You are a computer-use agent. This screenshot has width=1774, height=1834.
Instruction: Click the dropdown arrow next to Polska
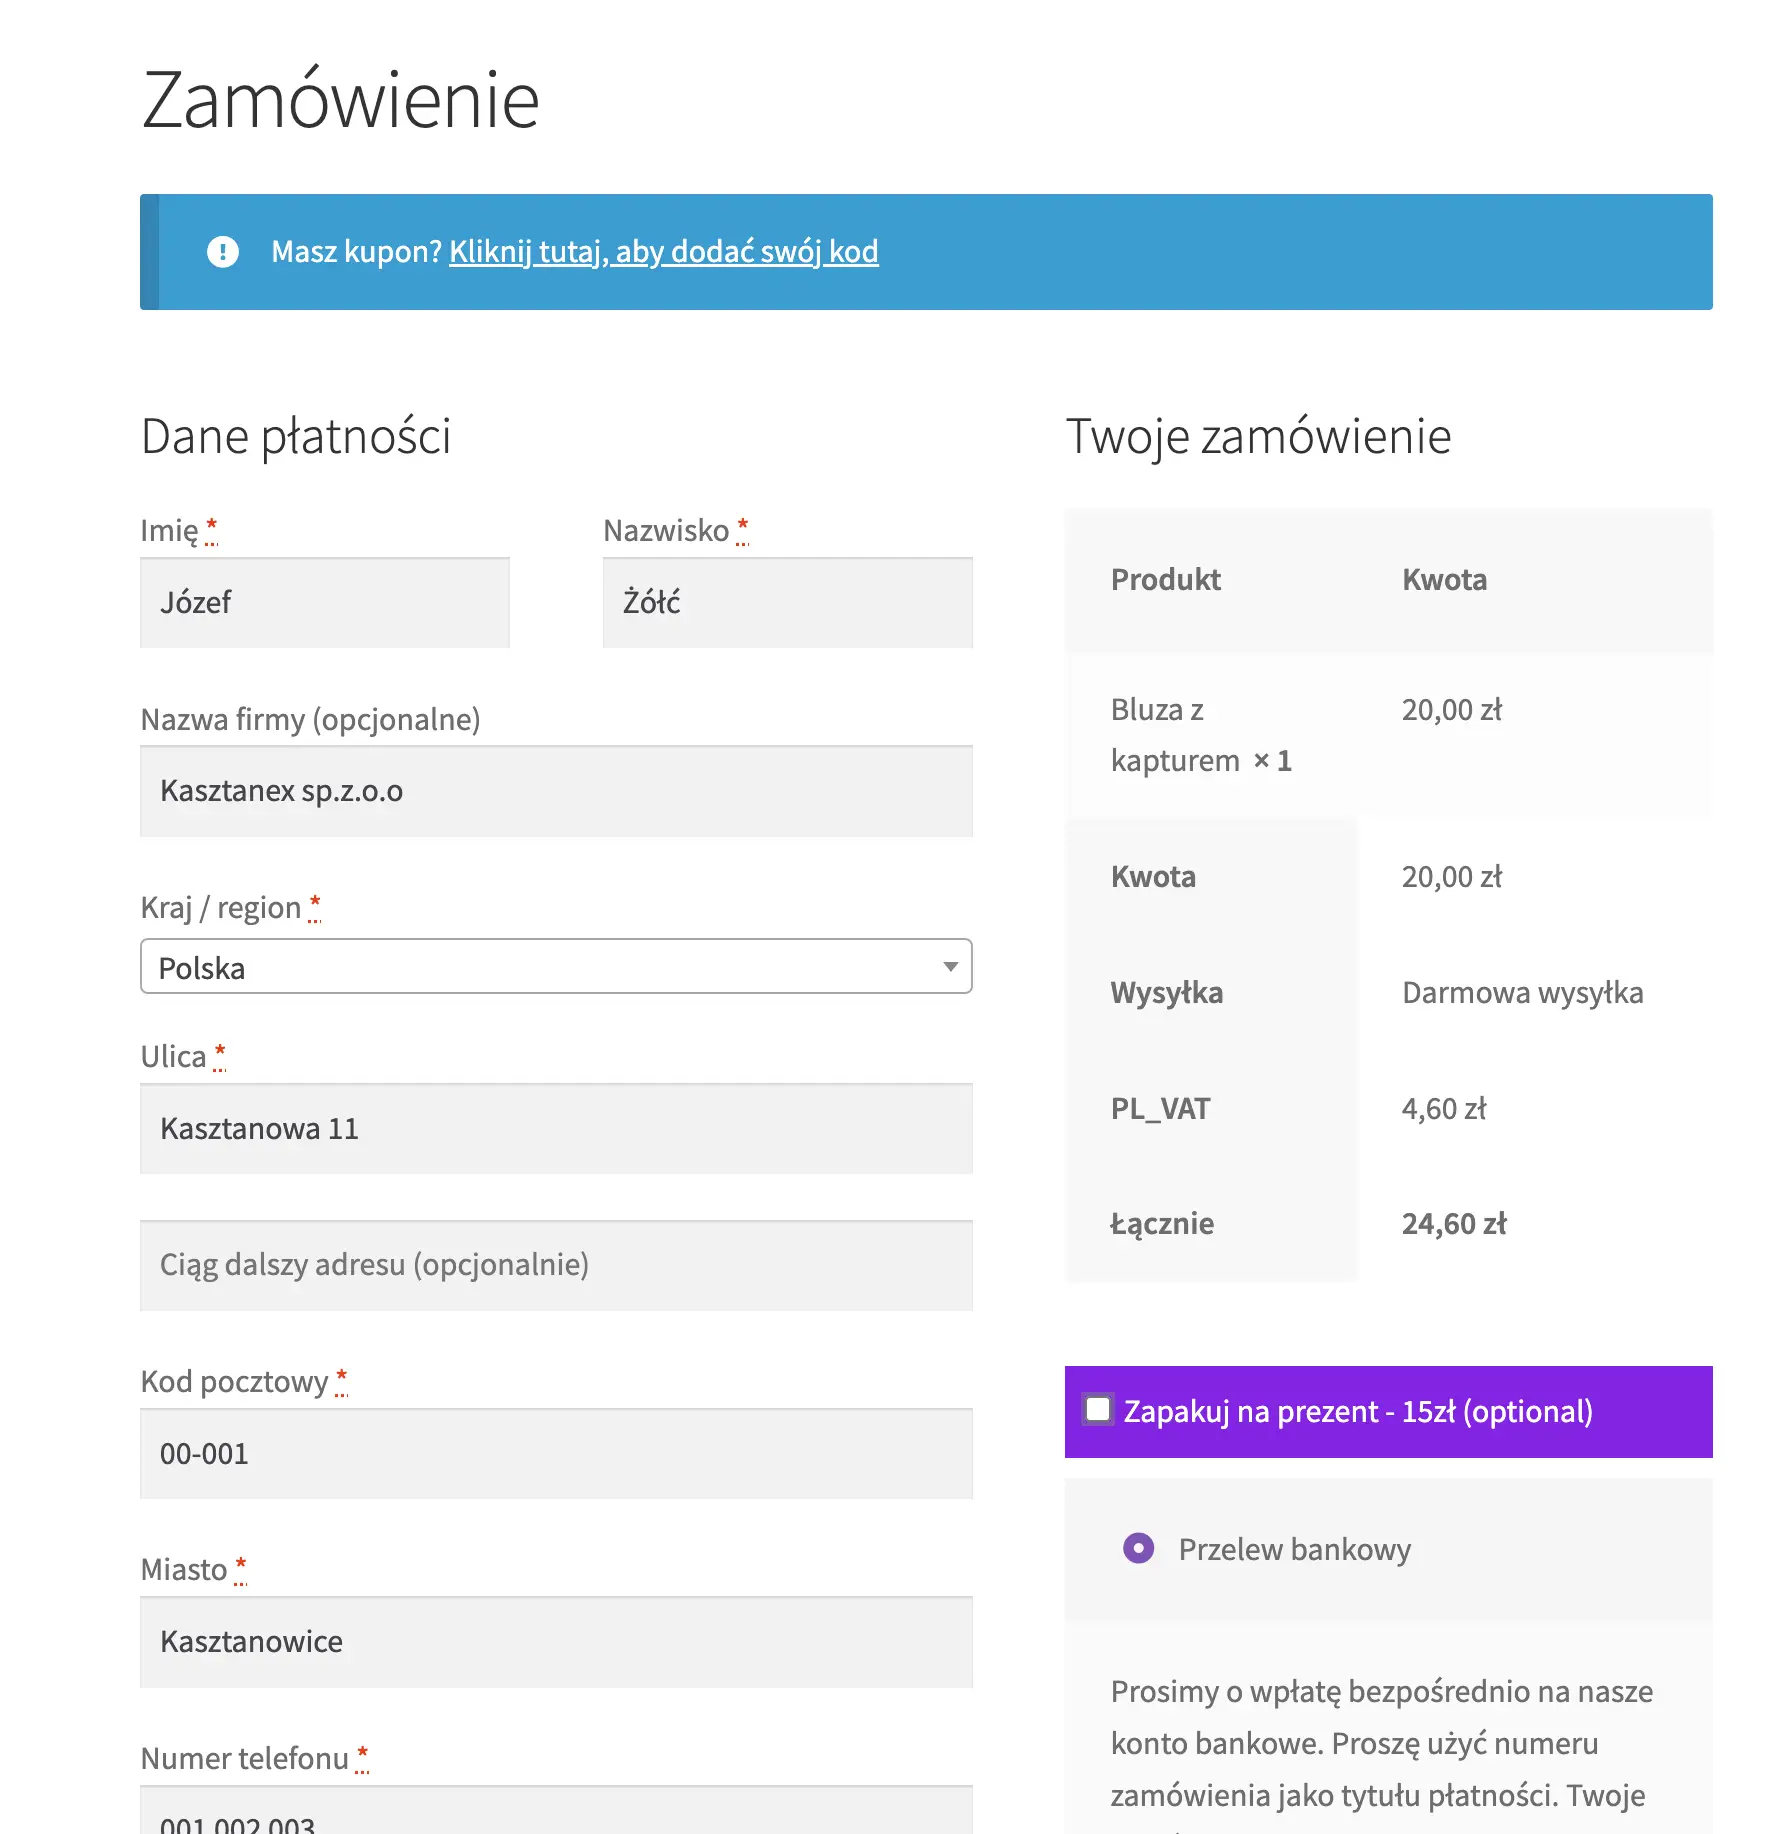(950, 967)
